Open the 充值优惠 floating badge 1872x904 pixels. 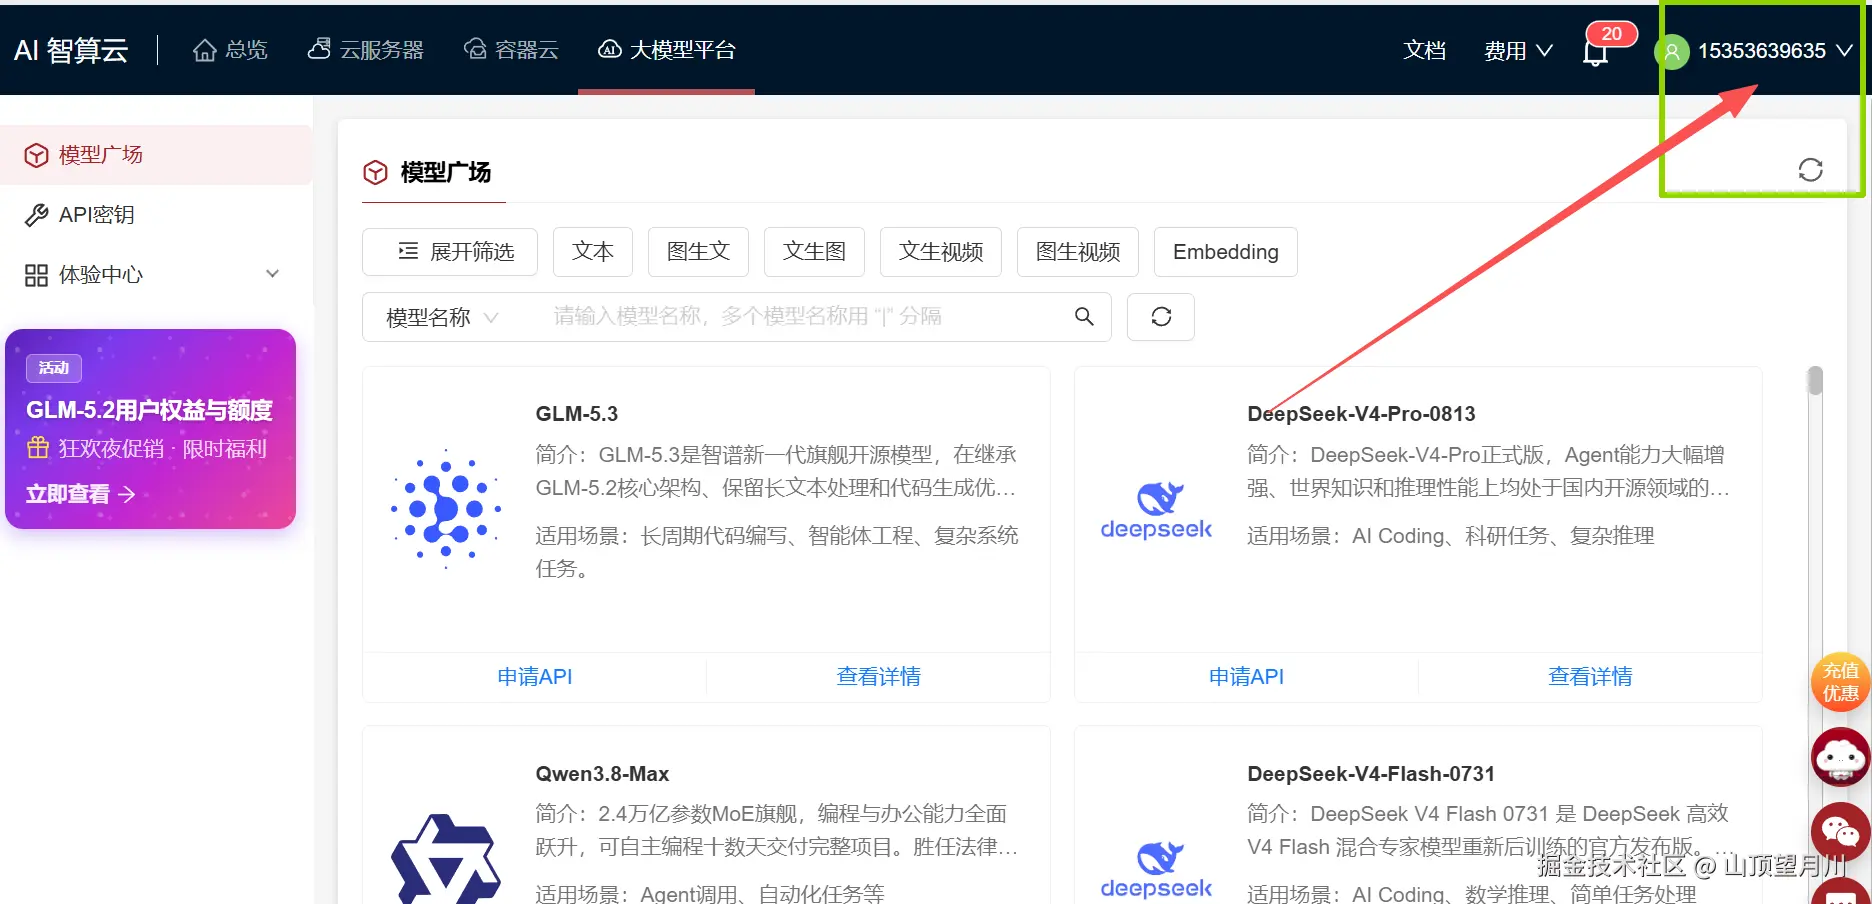1840,682
